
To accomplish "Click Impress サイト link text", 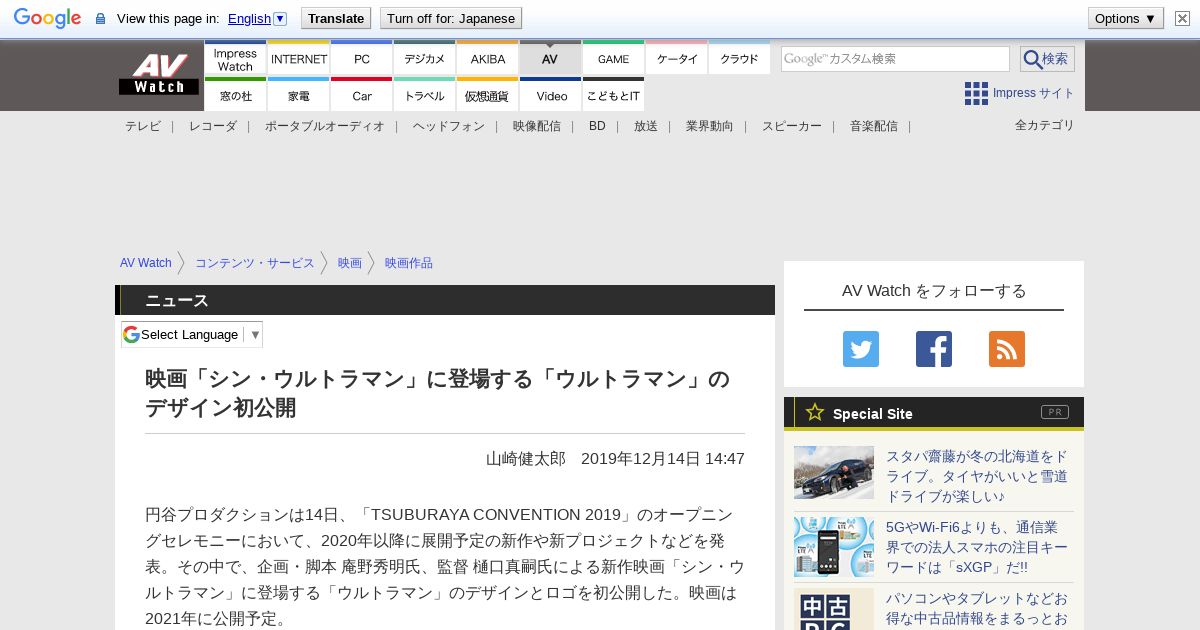I will pyautogui.click(x=1034, y=93).
